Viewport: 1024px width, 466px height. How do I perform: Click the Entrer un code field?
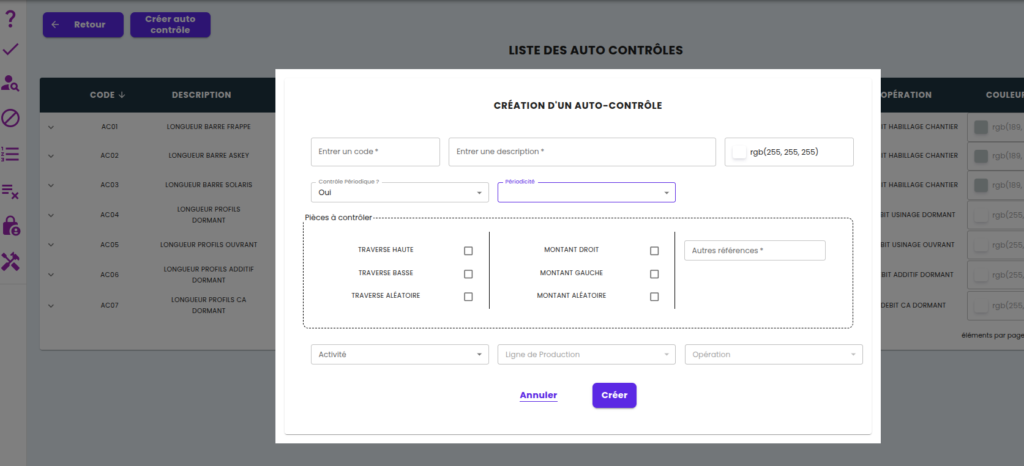pos(375,152)
